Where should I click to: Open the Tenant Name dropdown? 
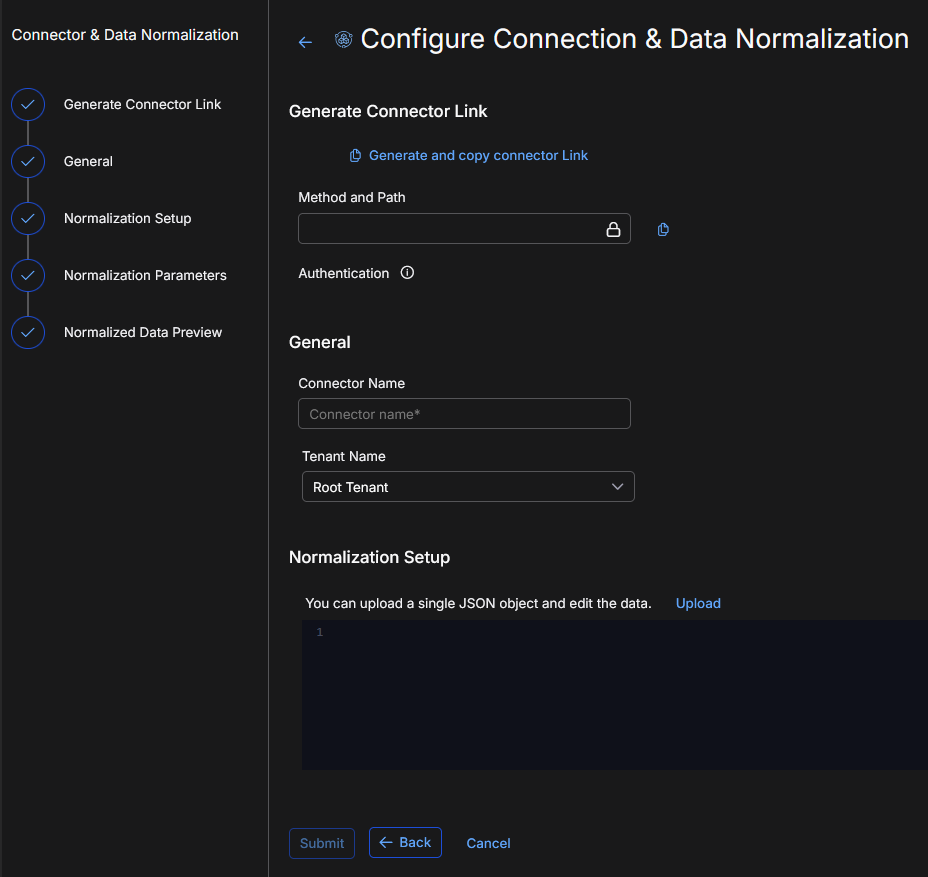pyautogui.click(x=467, y=487)
